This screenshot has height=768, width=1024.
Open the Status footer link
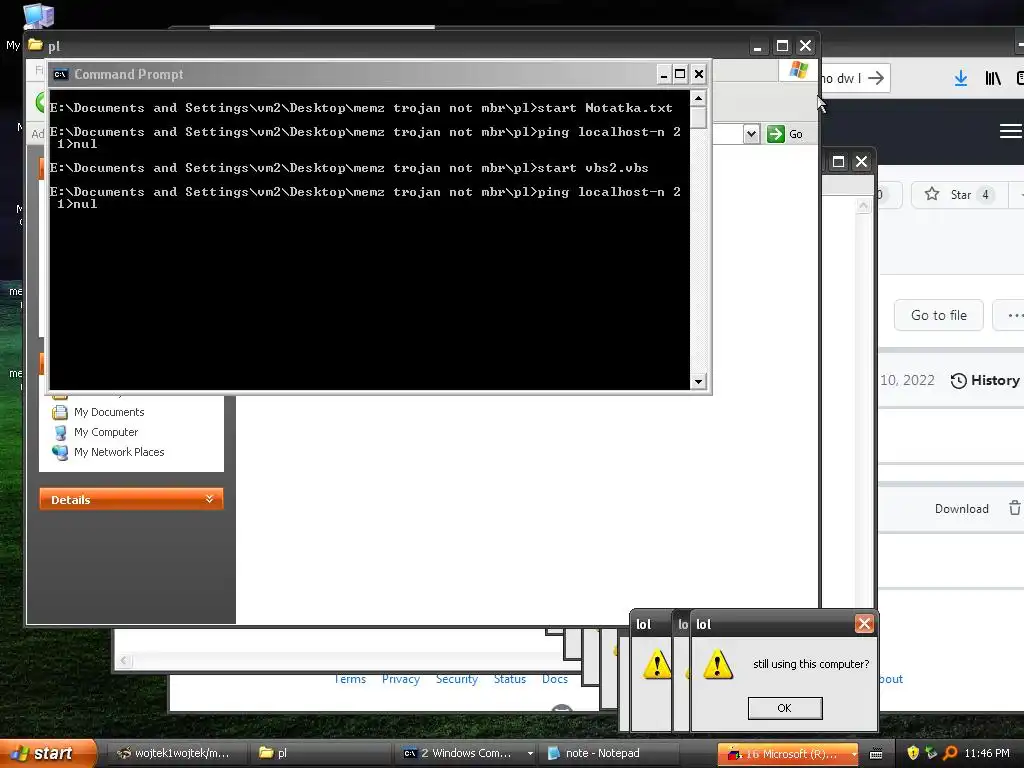pos(509,679)
